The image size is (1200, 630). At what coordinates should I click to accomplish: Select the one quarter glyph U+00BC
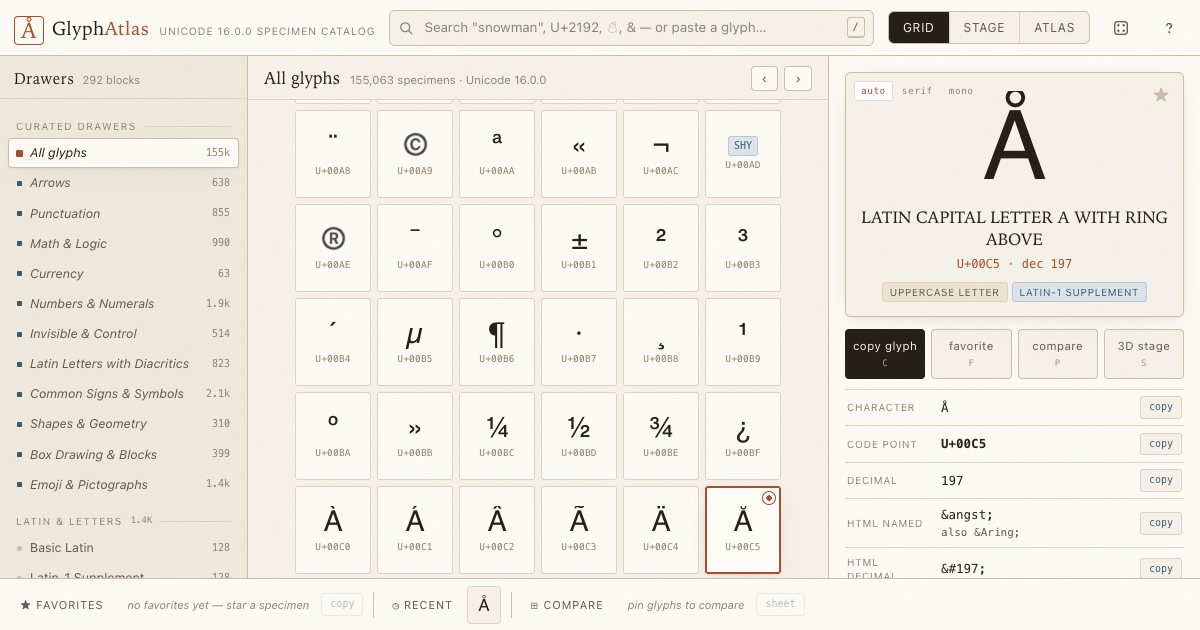click(x=497, y=435)
